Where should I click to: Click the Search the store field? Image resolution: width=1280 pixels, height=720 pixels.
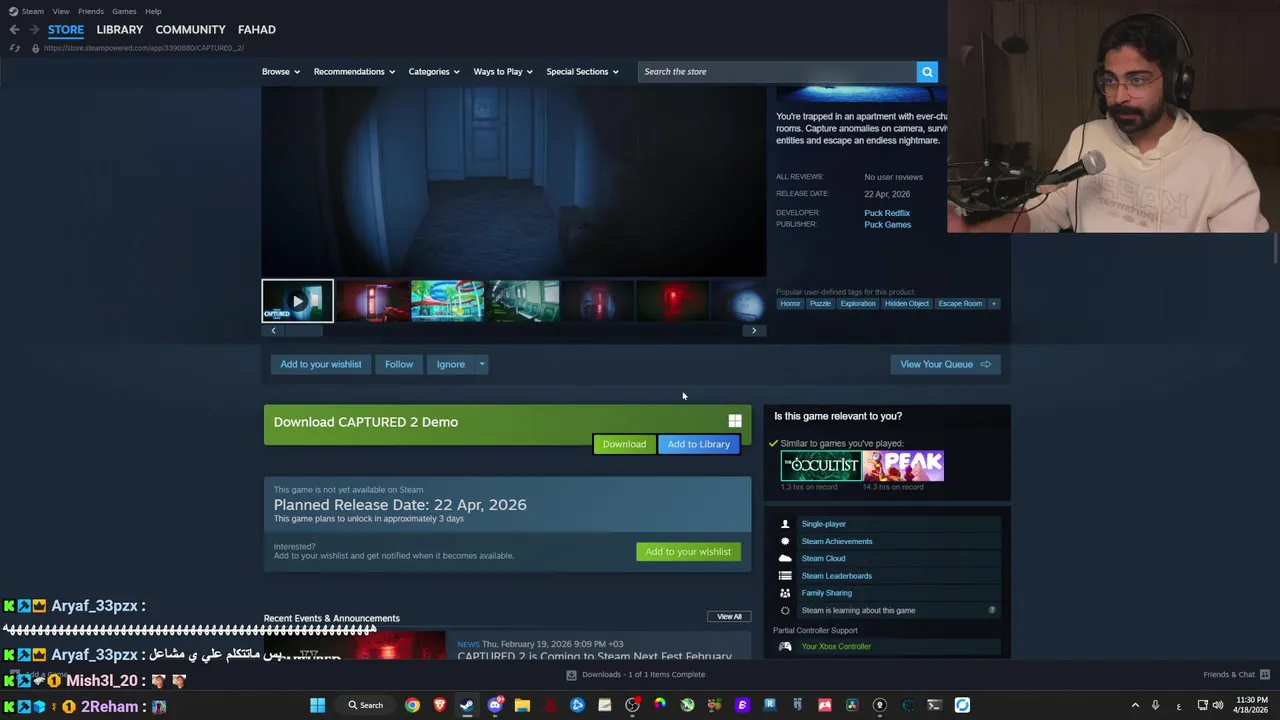(777, 72)
